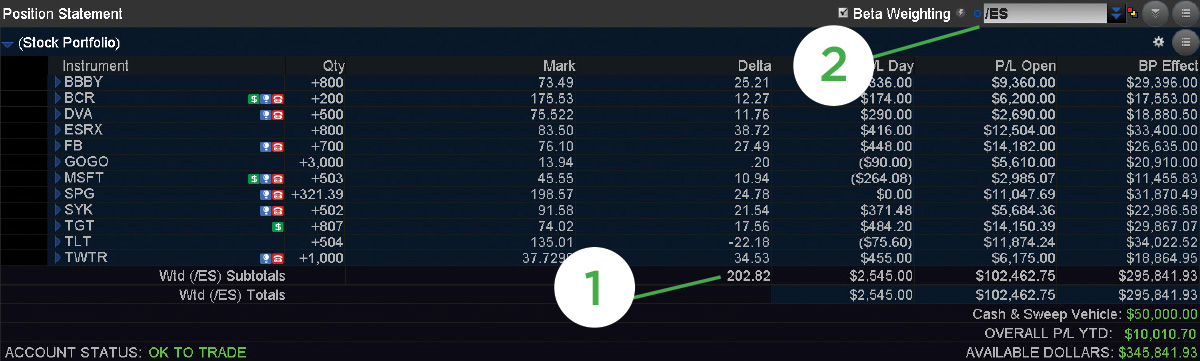The image size is (1200, 361).
Task: Expand the ESRX position row
Action: (58, 130)
